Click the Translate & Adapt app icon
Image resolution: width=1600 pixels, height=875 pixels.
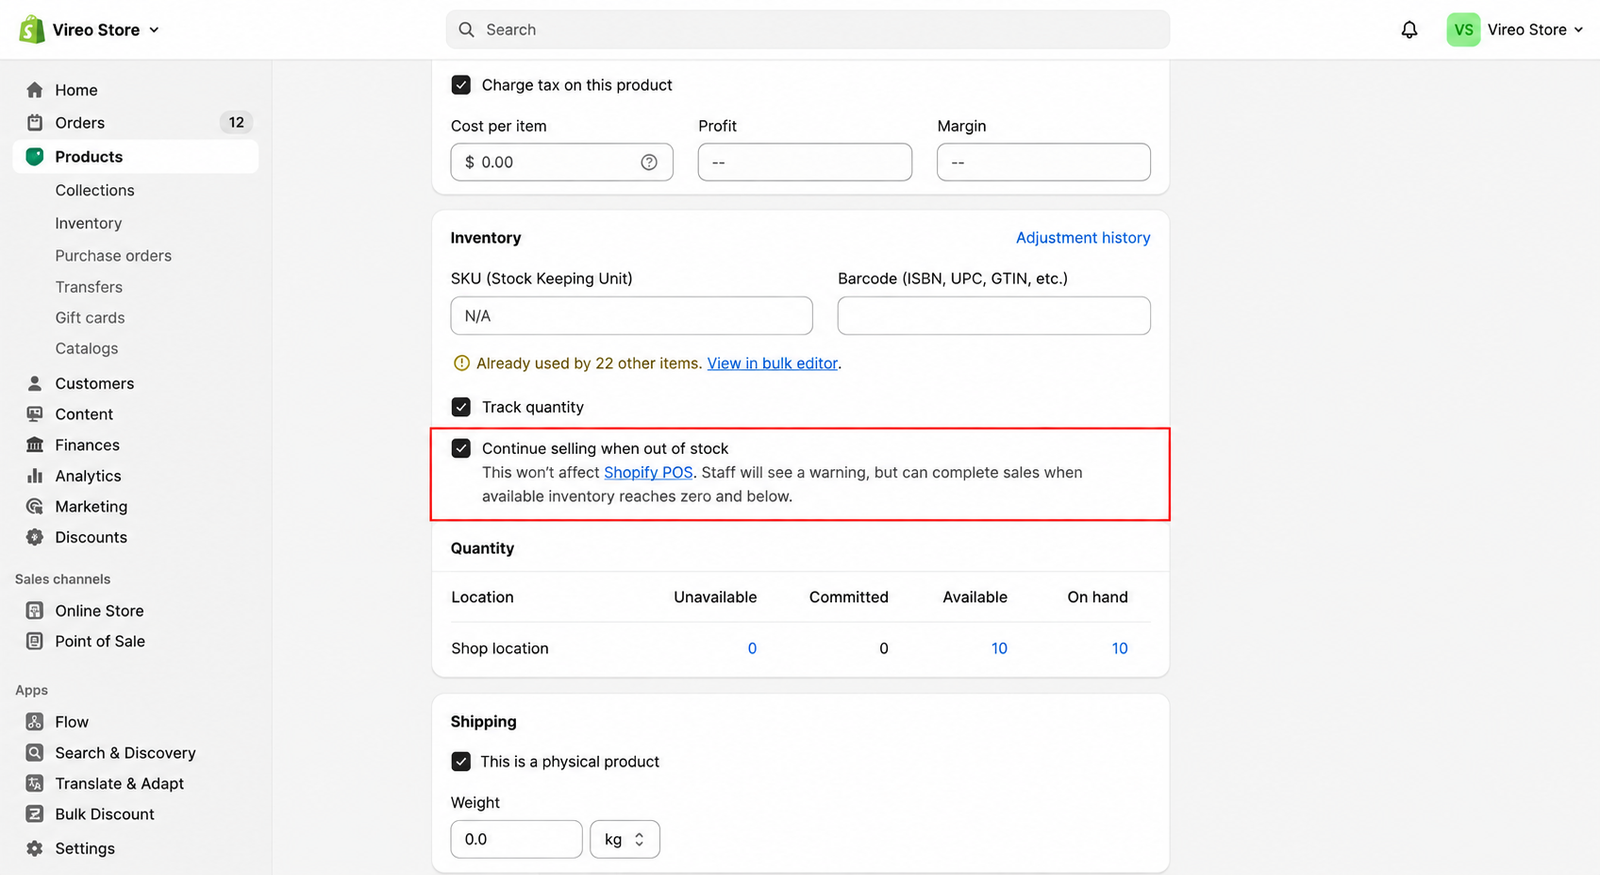tap(35, 784)
